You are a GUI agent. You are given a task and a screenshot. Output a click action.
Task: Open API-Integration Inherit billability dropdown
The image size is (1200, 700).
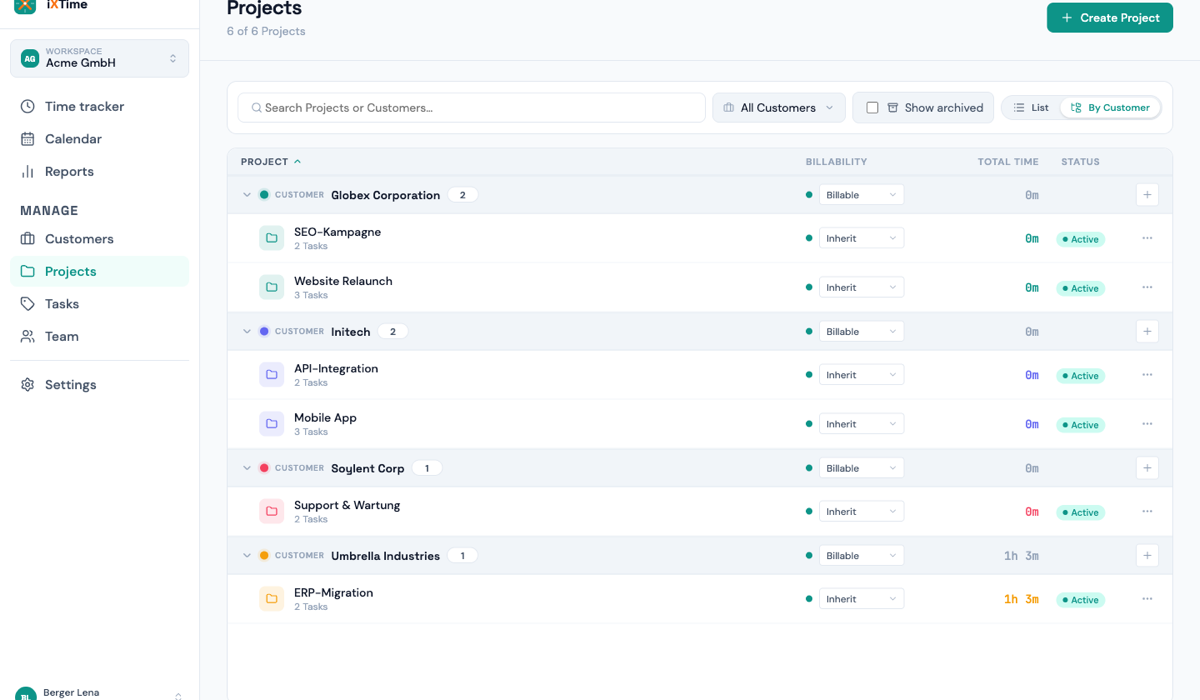coord(861,375)
